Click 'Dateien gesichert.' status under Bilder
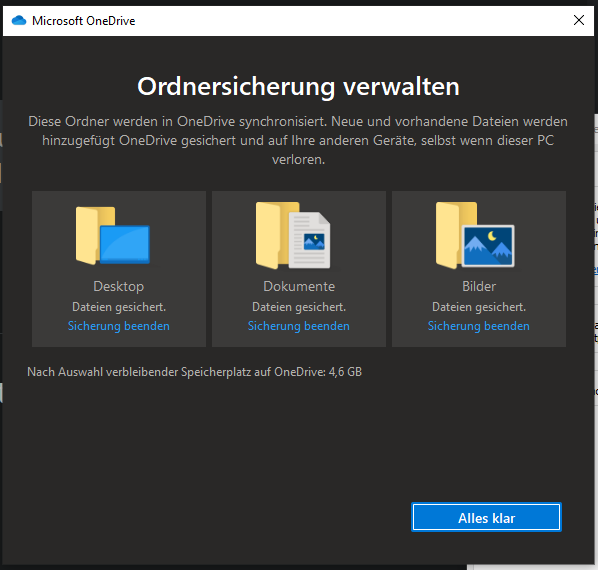 tap(479, 307)
